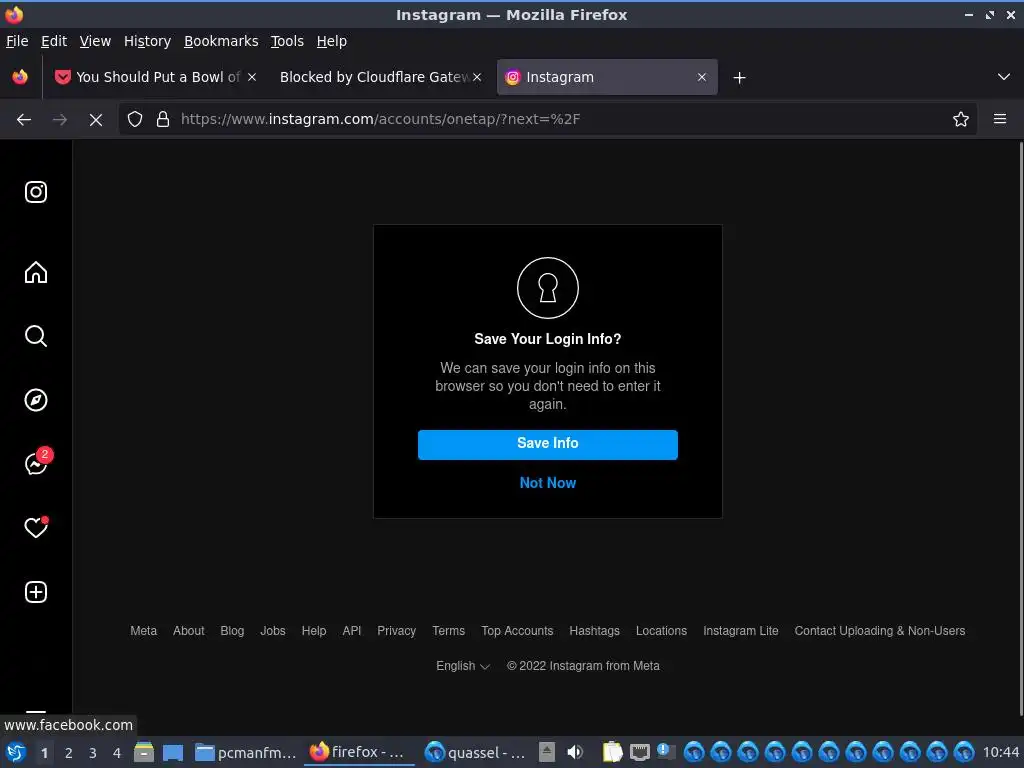Open clipboard tray icon
1024x768 pixels.
point(612,752)
